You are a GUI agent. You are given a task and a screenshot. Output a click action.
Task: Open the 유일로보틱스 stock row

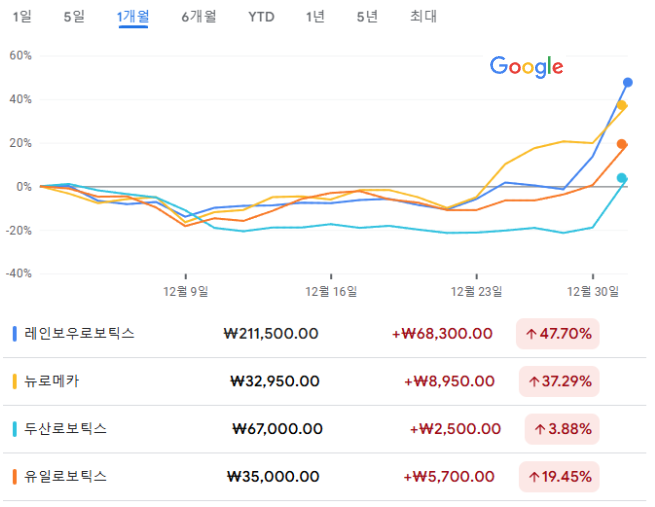click(x=325, y=477)
